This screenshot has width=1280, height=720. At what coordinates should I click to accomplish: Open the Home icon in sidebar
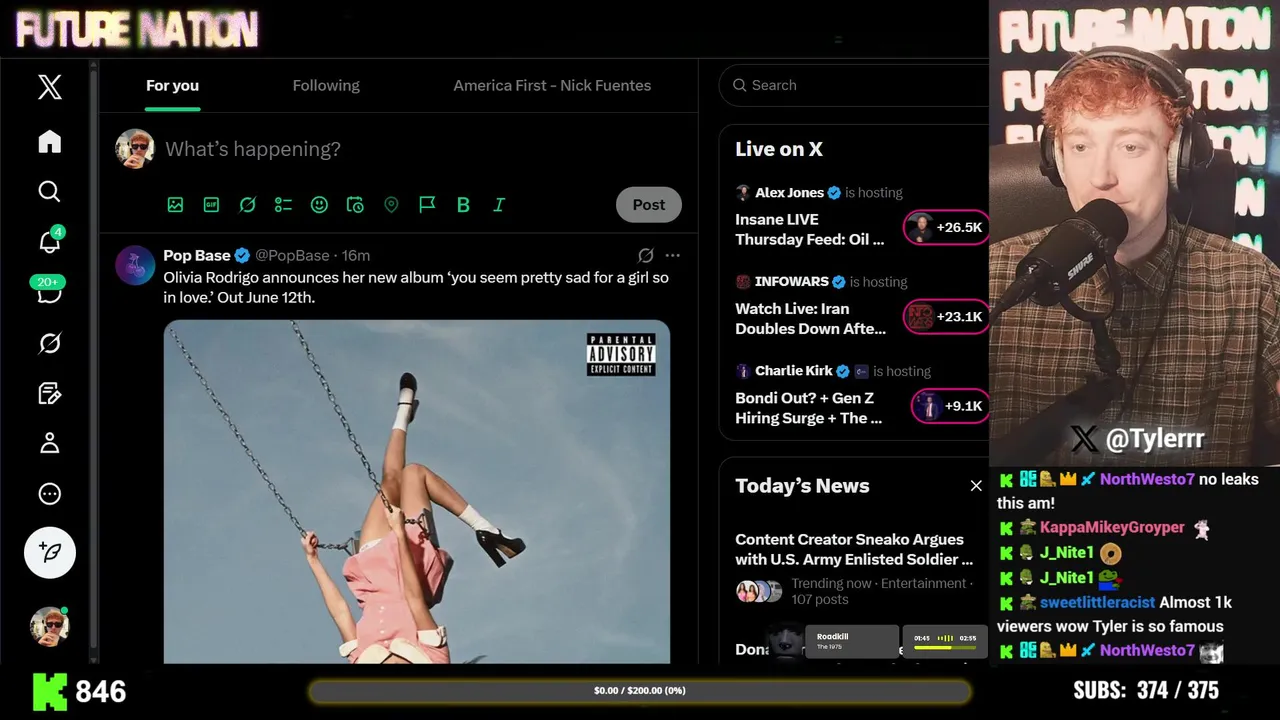pos(49,142)
